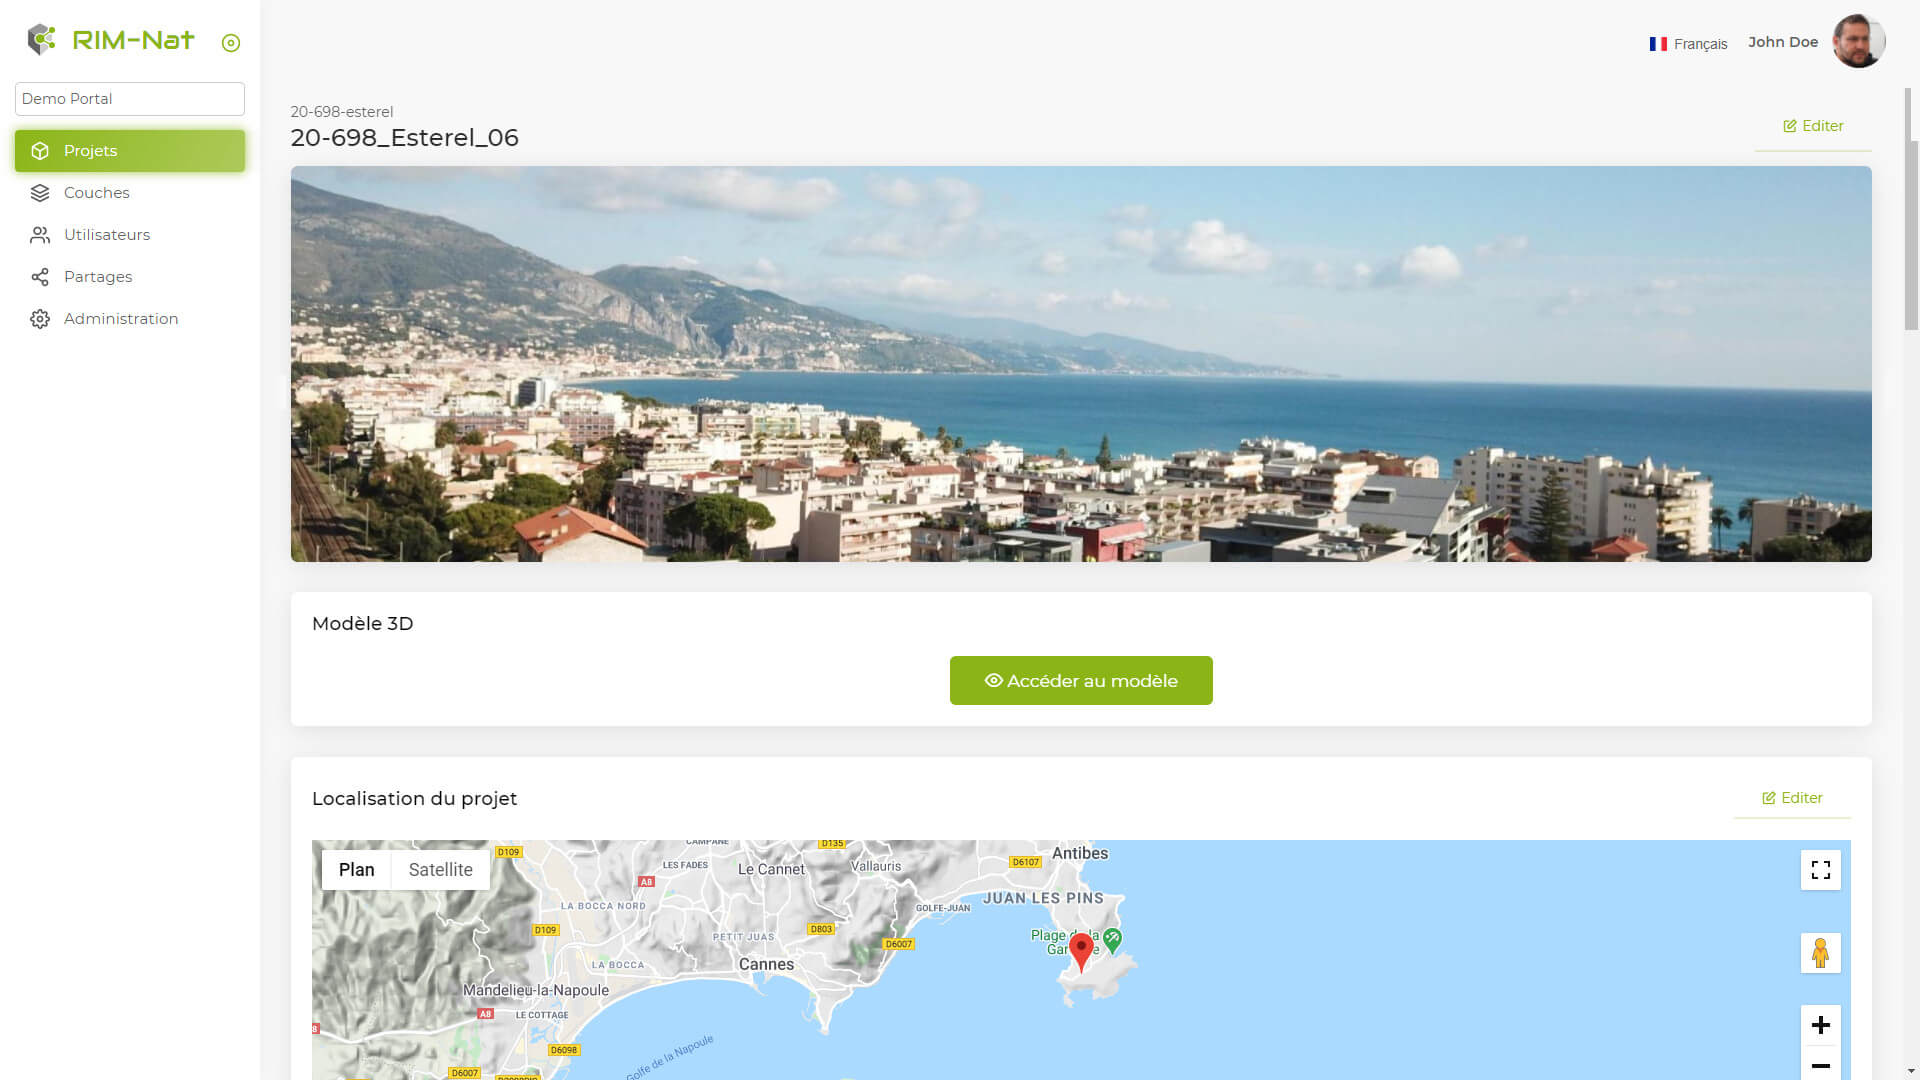Go to Utilisateurs users page
The height and width of the screenshot is (1080, 1920).
[106, 235]
